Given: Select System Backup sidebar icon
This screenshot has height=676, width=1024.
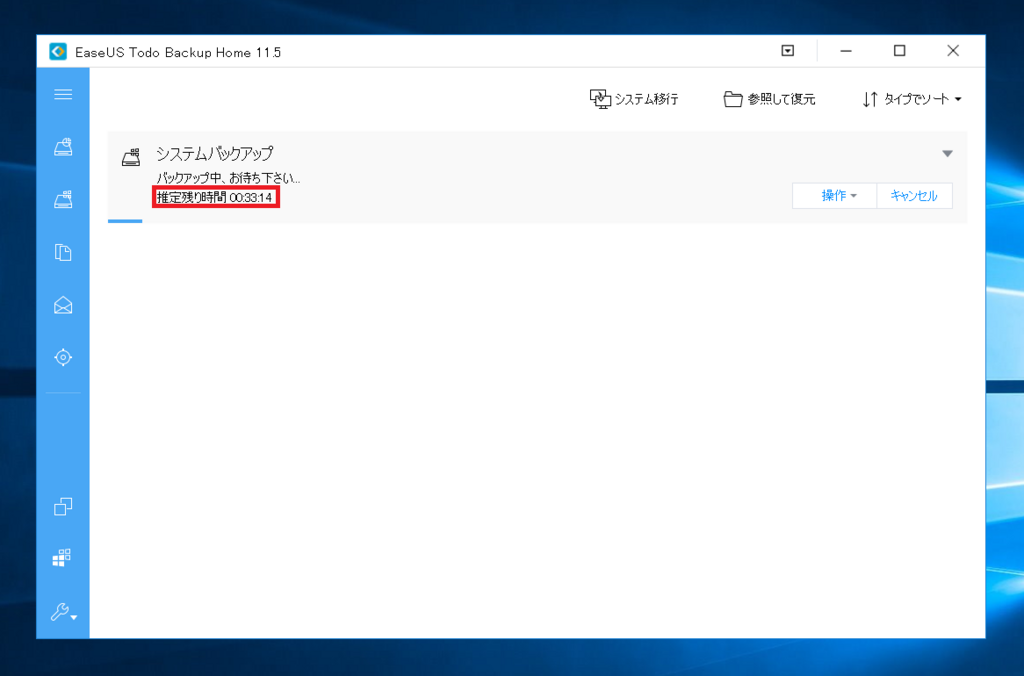Looking at the screenshot, I should 63,199.
